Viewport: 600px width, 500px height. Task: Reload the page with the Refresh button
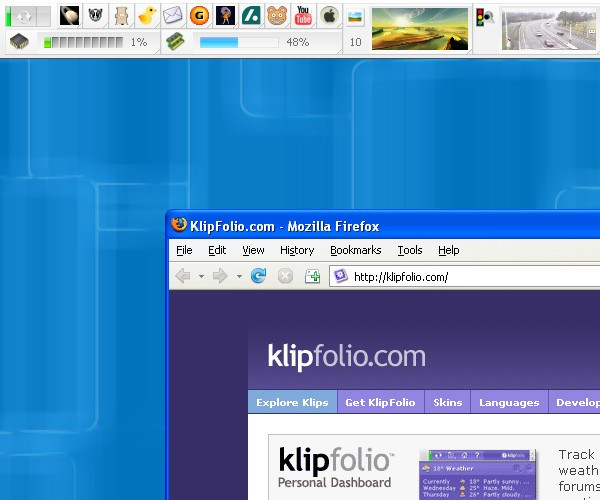(x=258, y=275)
